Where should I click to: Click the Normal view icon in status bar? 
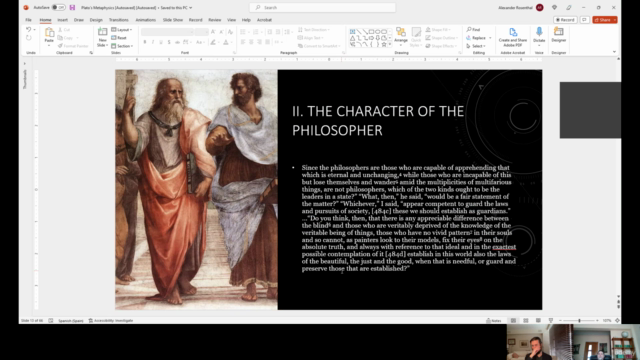click(x=513, y=320)
